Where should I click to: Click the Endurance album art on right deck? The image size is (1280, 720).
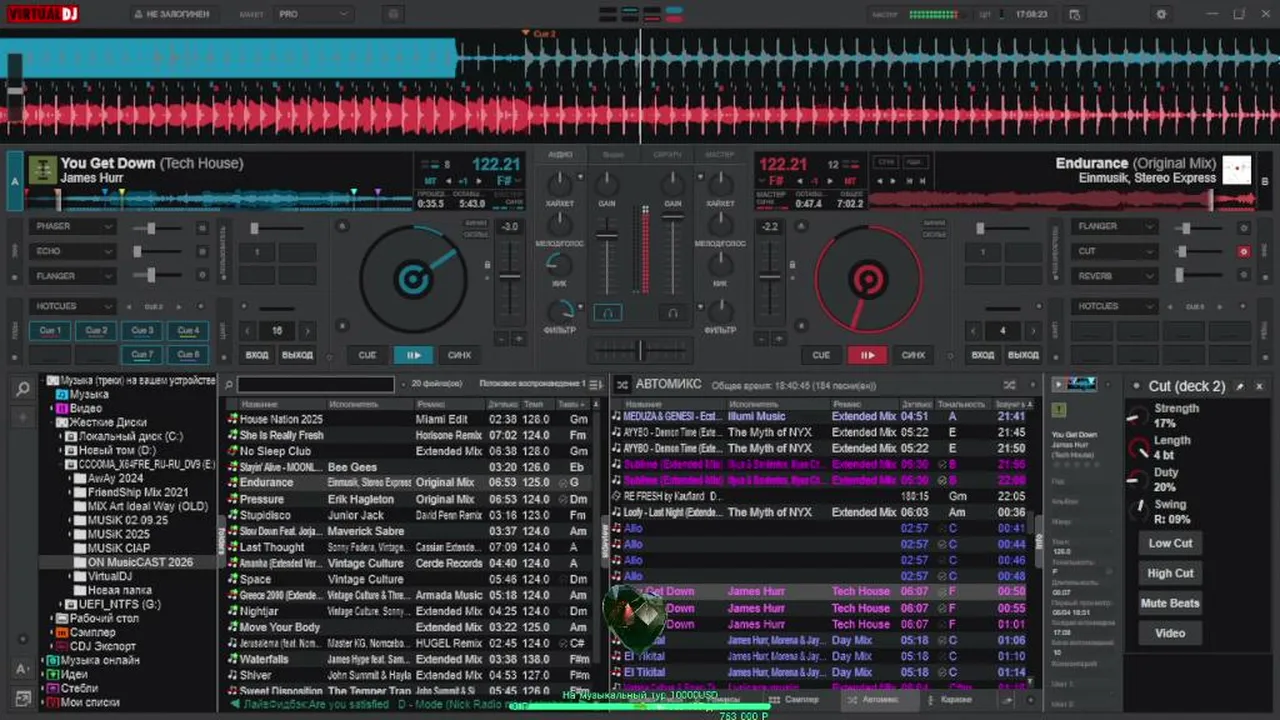tap(1237, 169)
